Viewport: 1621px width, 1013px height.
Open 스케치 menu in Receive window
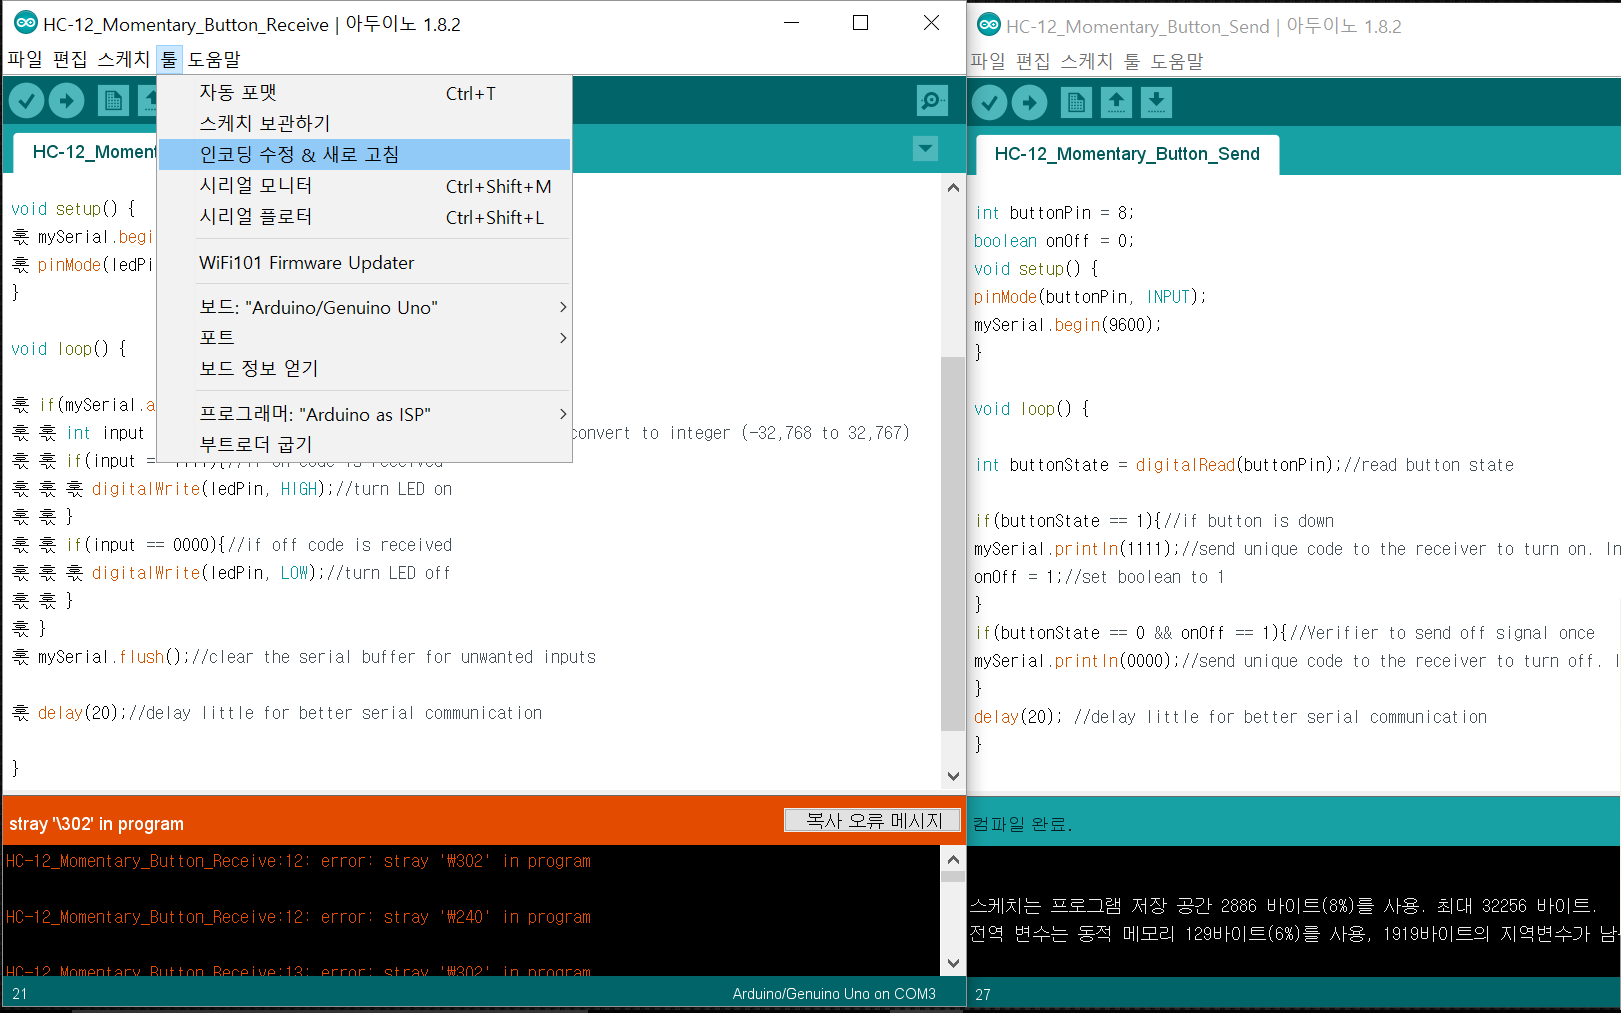(123, 59)
